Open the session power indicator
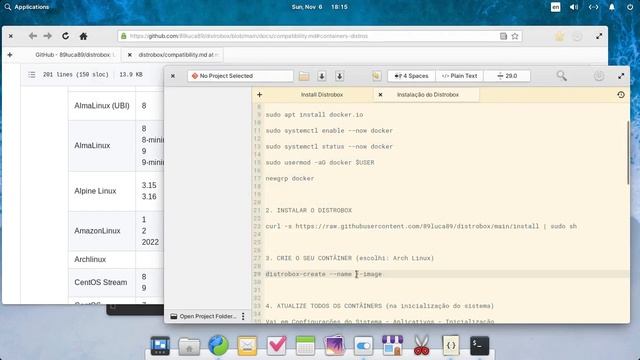Viewport: 640px width, 360px height. pos(630,7)
